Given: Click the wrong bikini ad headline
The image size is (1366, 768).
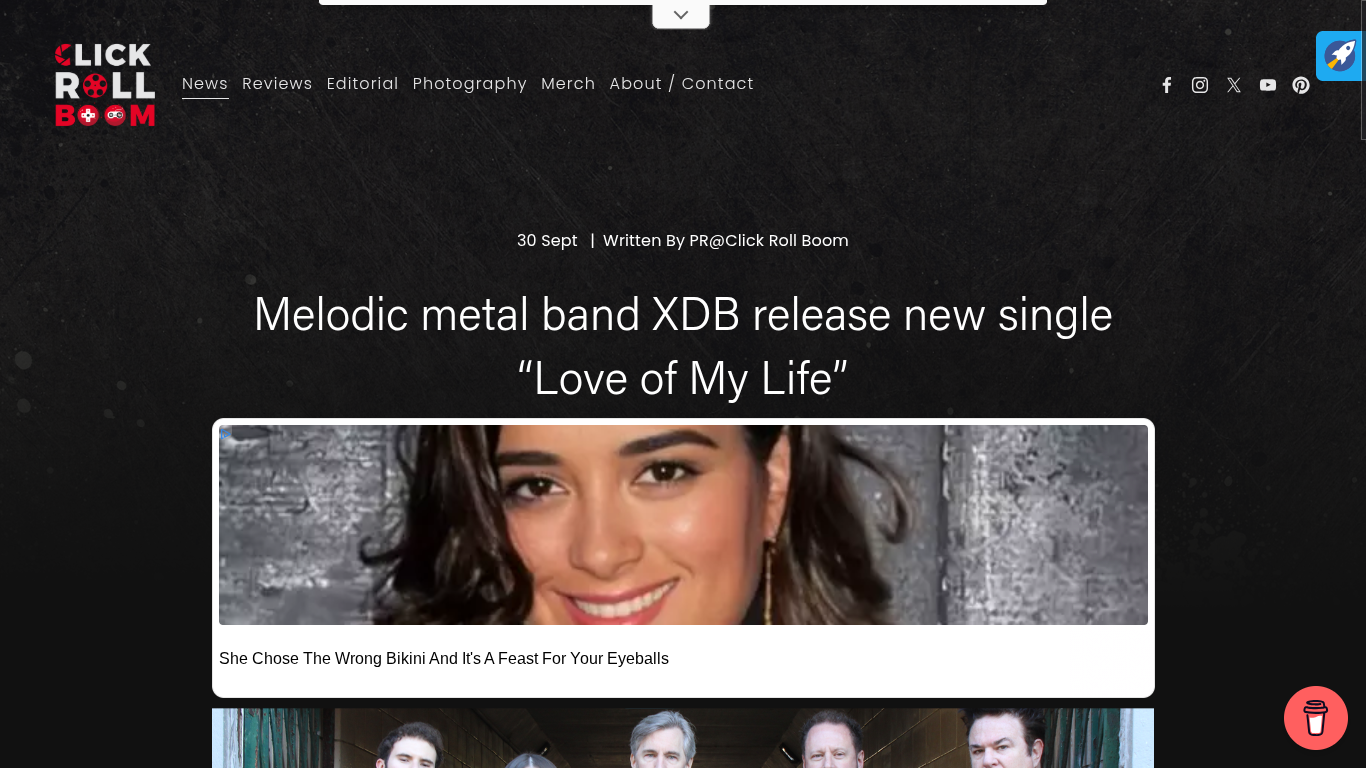Looking at the screenshot, I should pyautogui.click(x=444, y=658).
